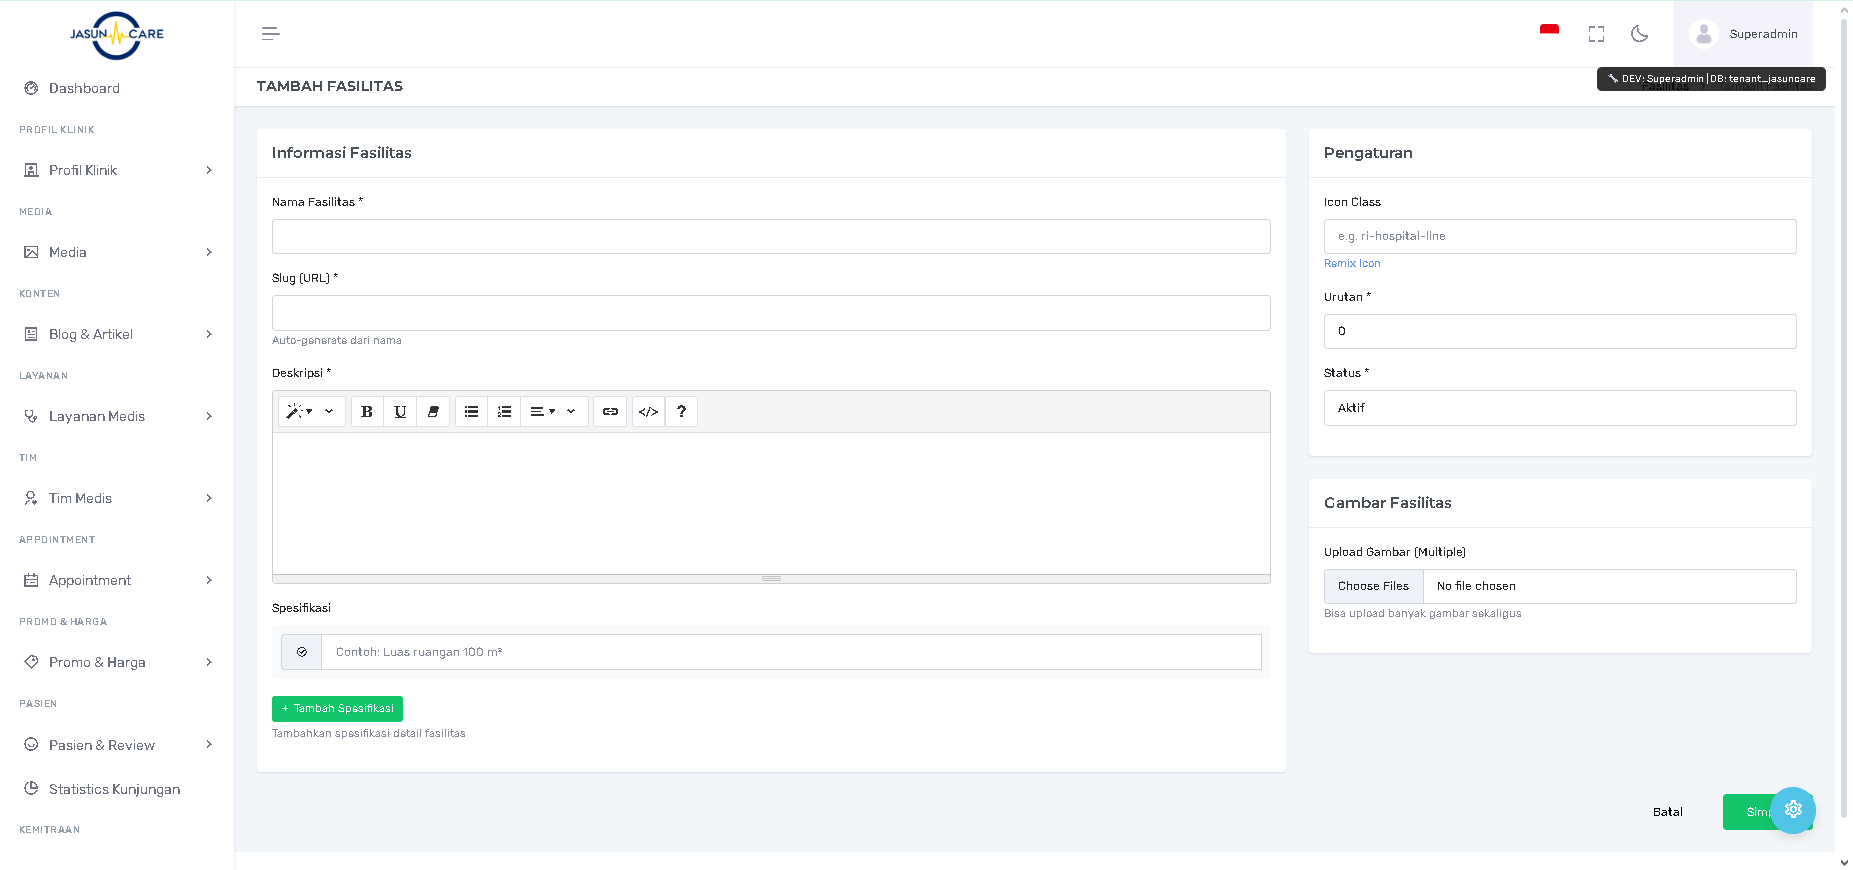1853x870 pixels.
Task: Go to Statistics Kunjungan in sidebar
Action: [114, 789]
